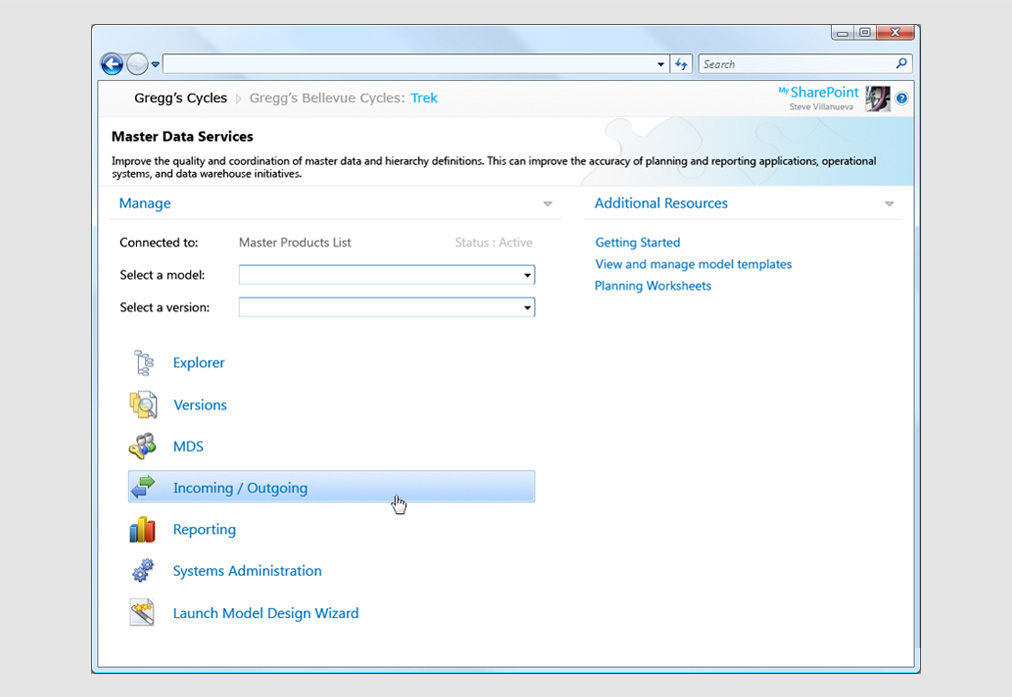Click the browser back arrow button
Viewport: 1012px width, 697px height.
pos(112,64)
